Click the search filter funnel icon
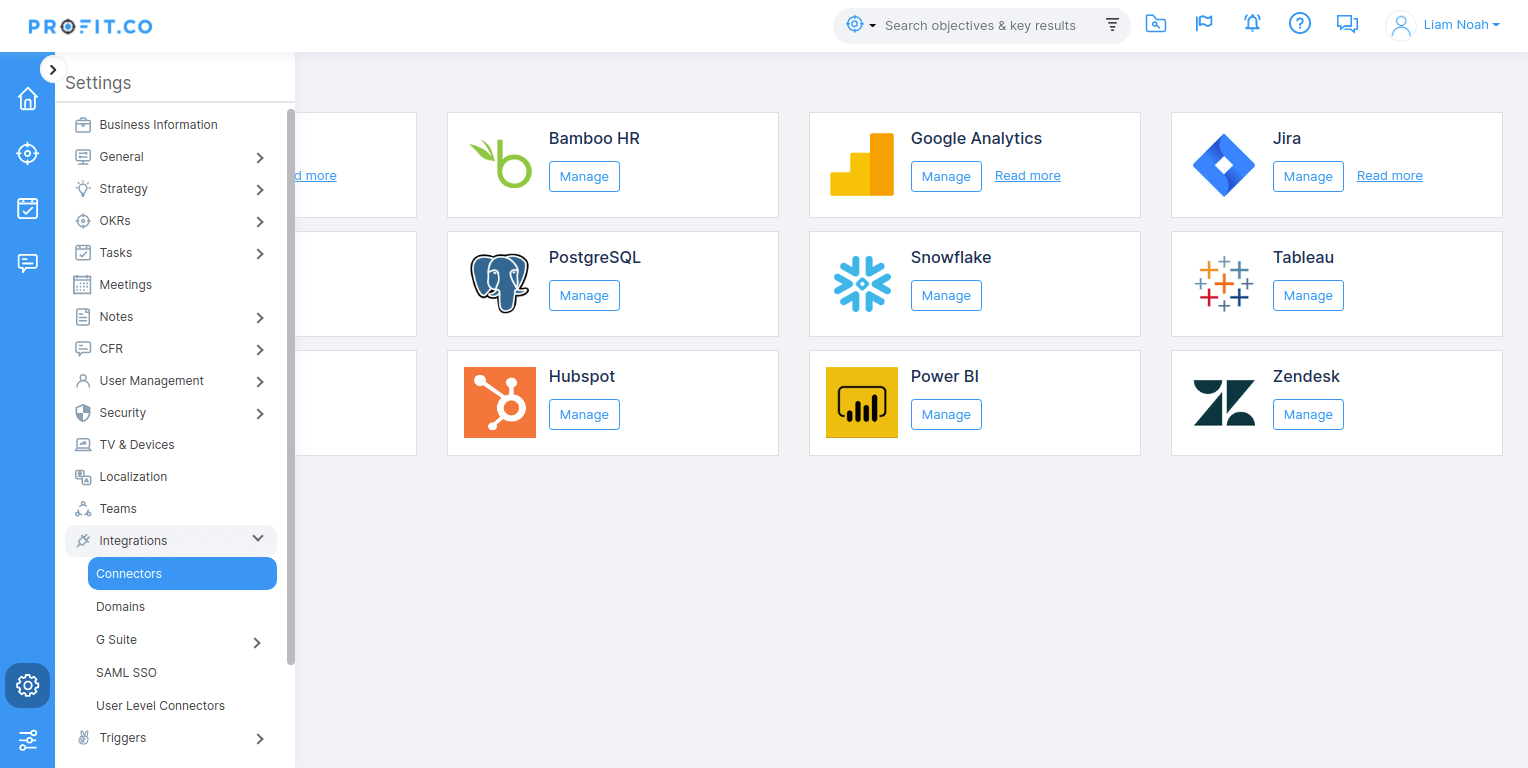This screenshot has height=768, width=1528. click(1112, 25)
